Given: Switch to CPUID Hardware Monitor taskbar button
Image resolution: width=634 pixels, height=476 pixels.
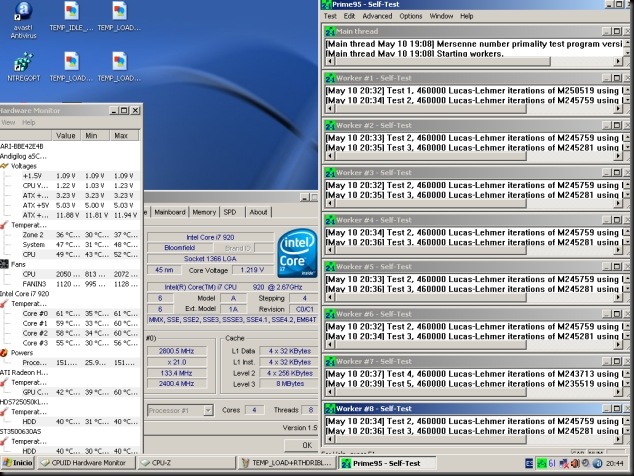Looking at the screenshot, I should (x=86, y=463).
